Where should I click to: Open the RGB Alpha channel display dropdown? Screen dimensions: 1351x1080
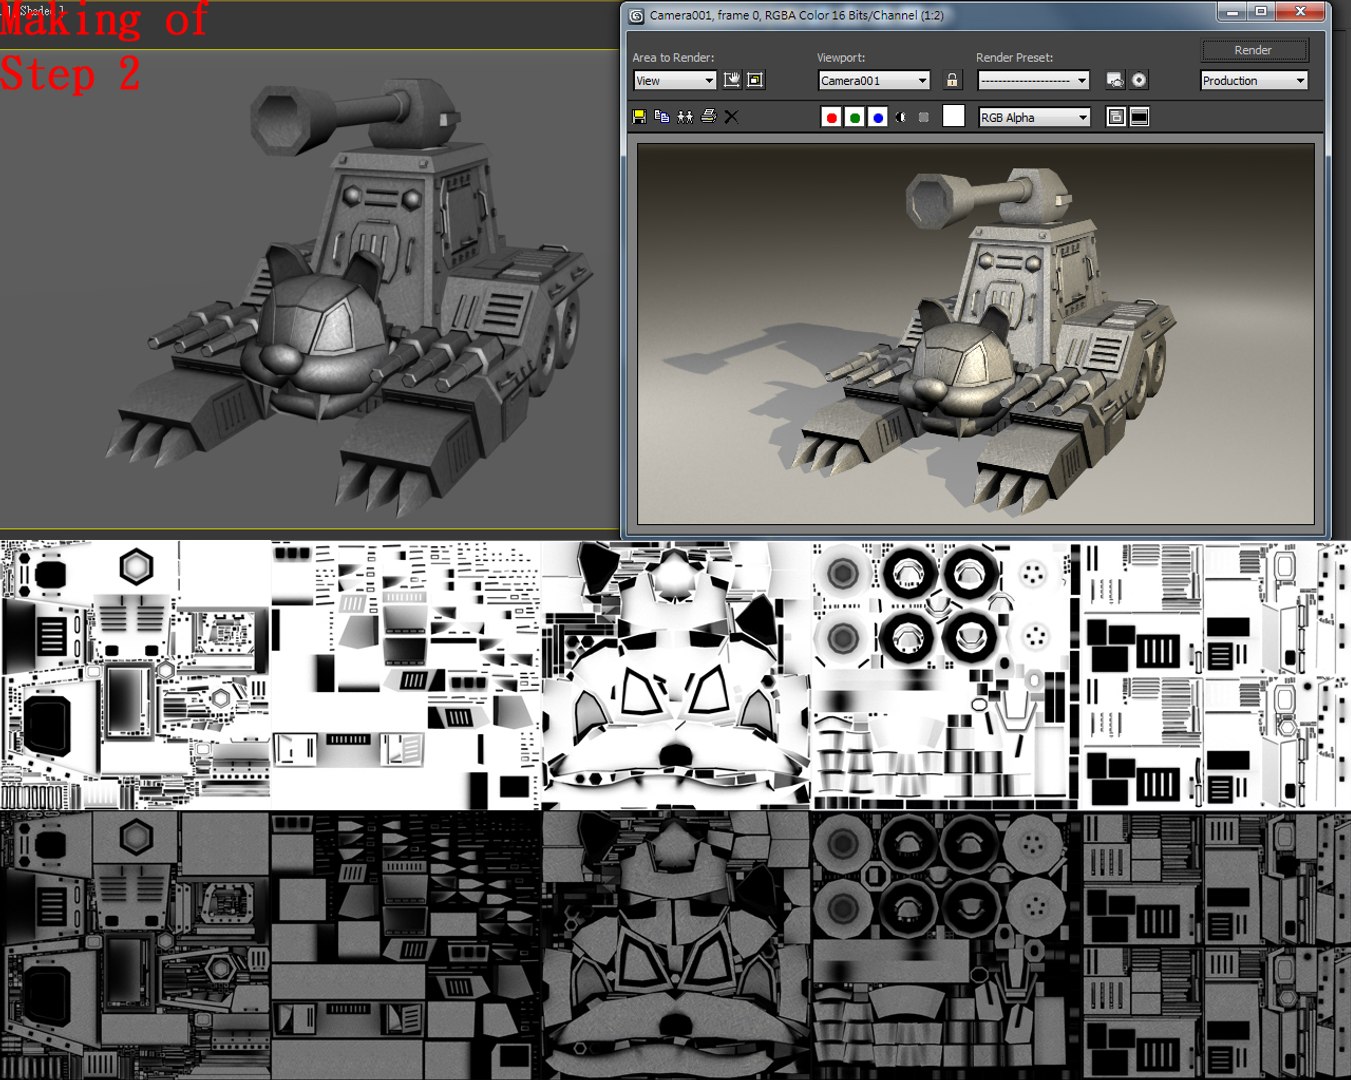1034,117
